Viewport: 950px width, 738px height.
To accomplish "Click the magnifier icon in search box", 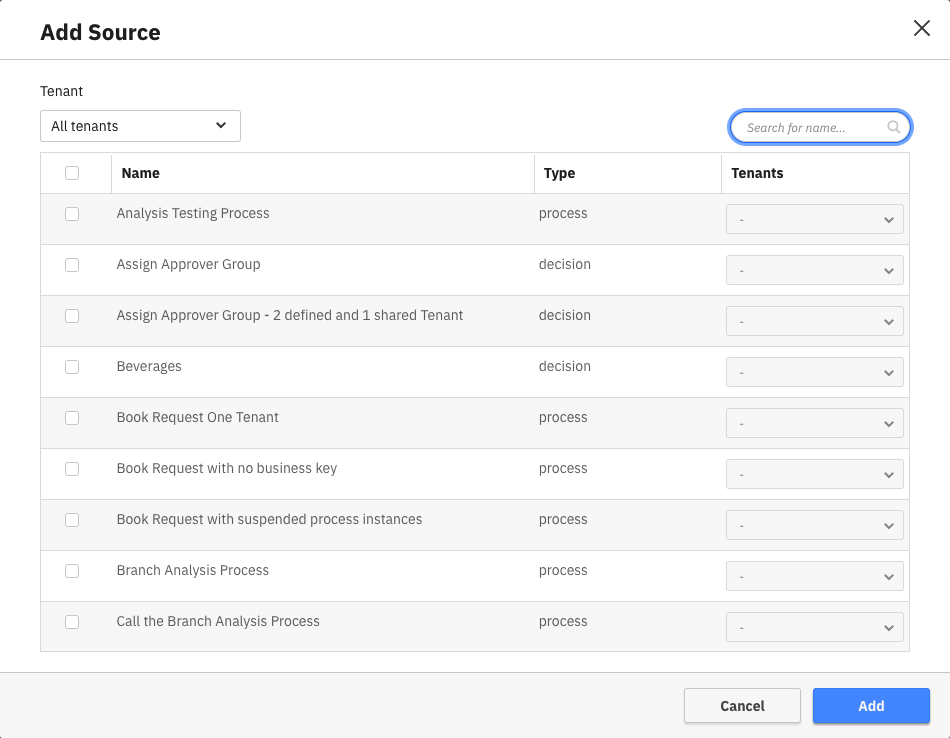I will coord(894,127).
